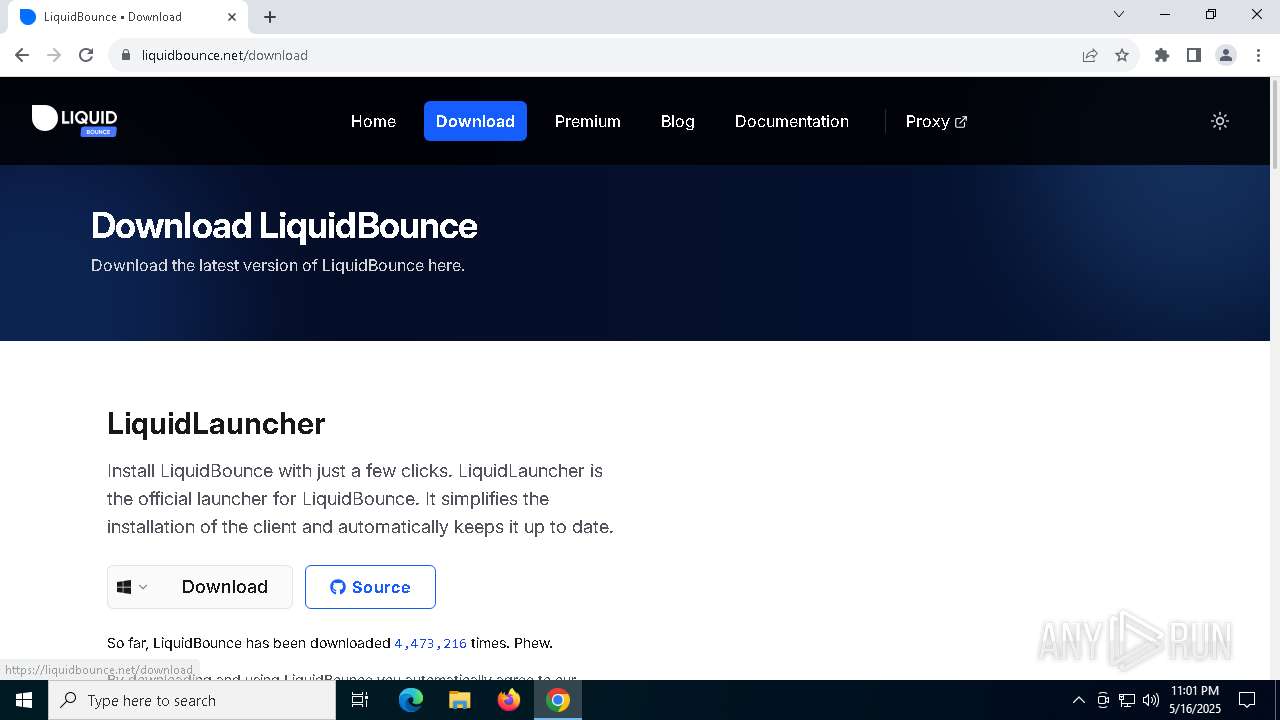The image size is (1280, 720).
Task: Toggle the browser side panel icon
Action: [1194, 55]
